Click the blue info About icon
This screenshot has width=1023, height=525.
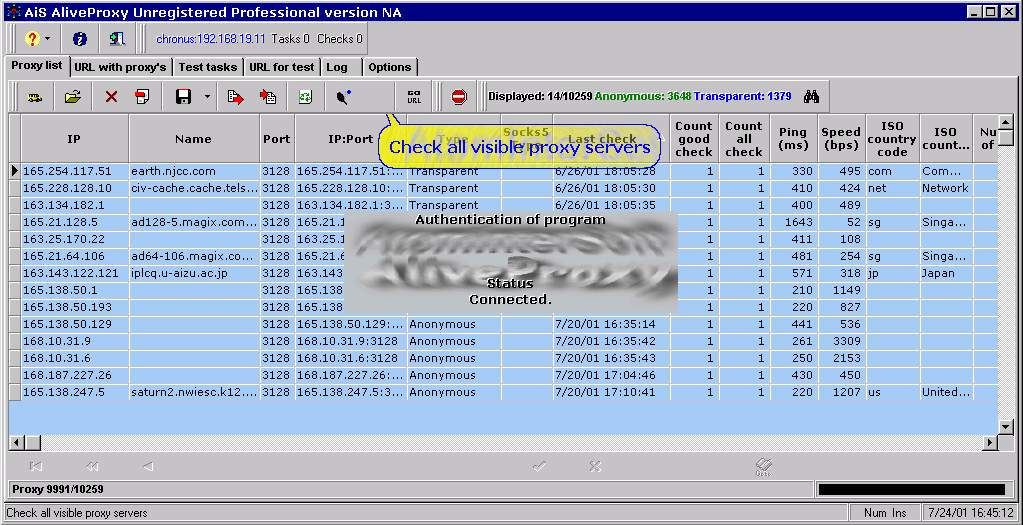click(80, 39)
